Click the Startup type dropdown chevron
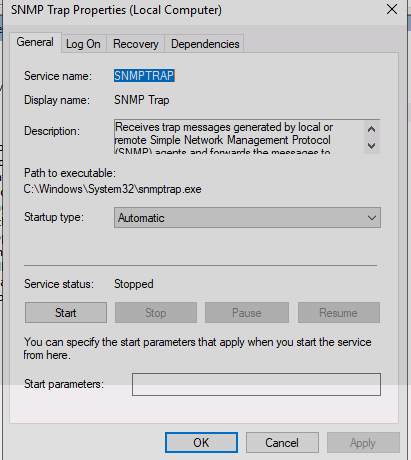The width and height of the screenshot is (411, 460). pos(372,218)
